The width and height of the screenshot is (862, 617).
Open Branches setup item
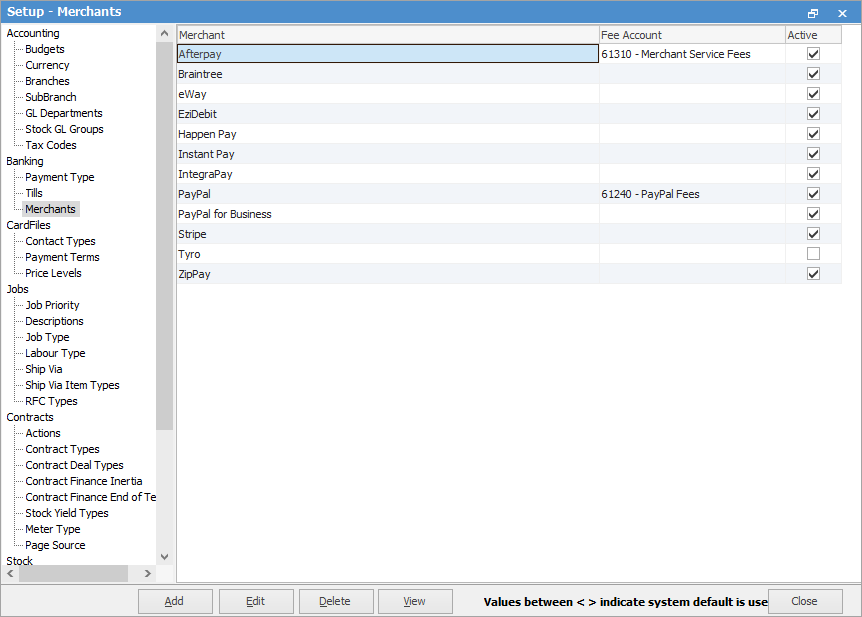47,81
